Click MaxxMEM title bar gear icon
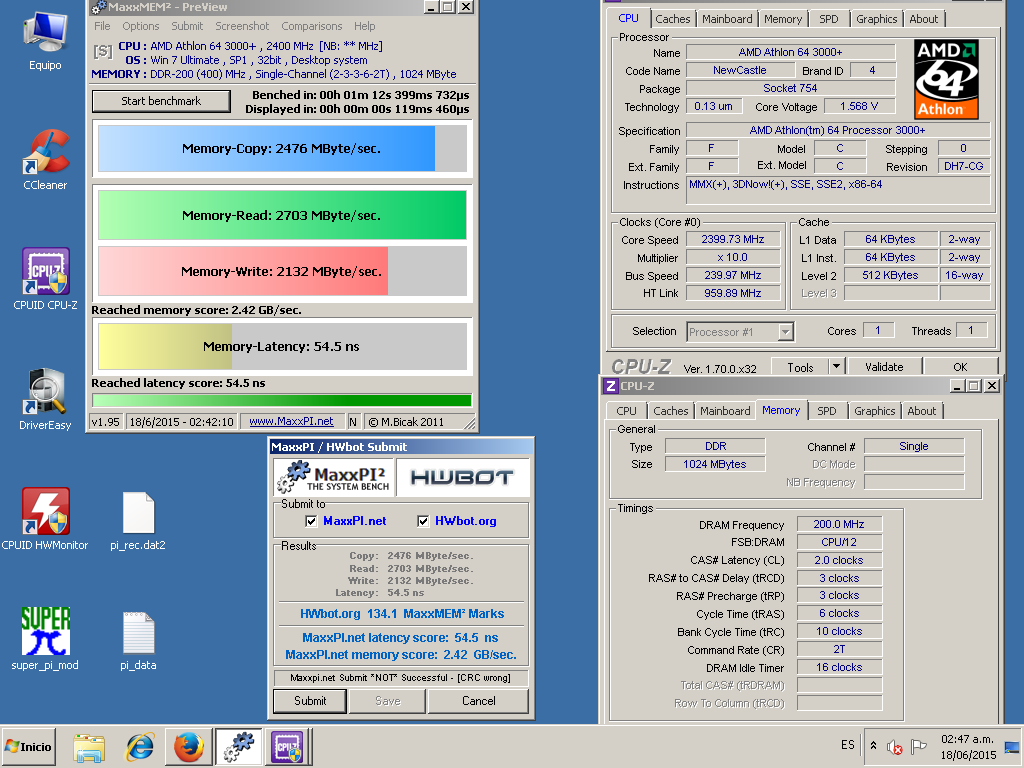The image size is (1024, 768). click(x=99, y=7)
